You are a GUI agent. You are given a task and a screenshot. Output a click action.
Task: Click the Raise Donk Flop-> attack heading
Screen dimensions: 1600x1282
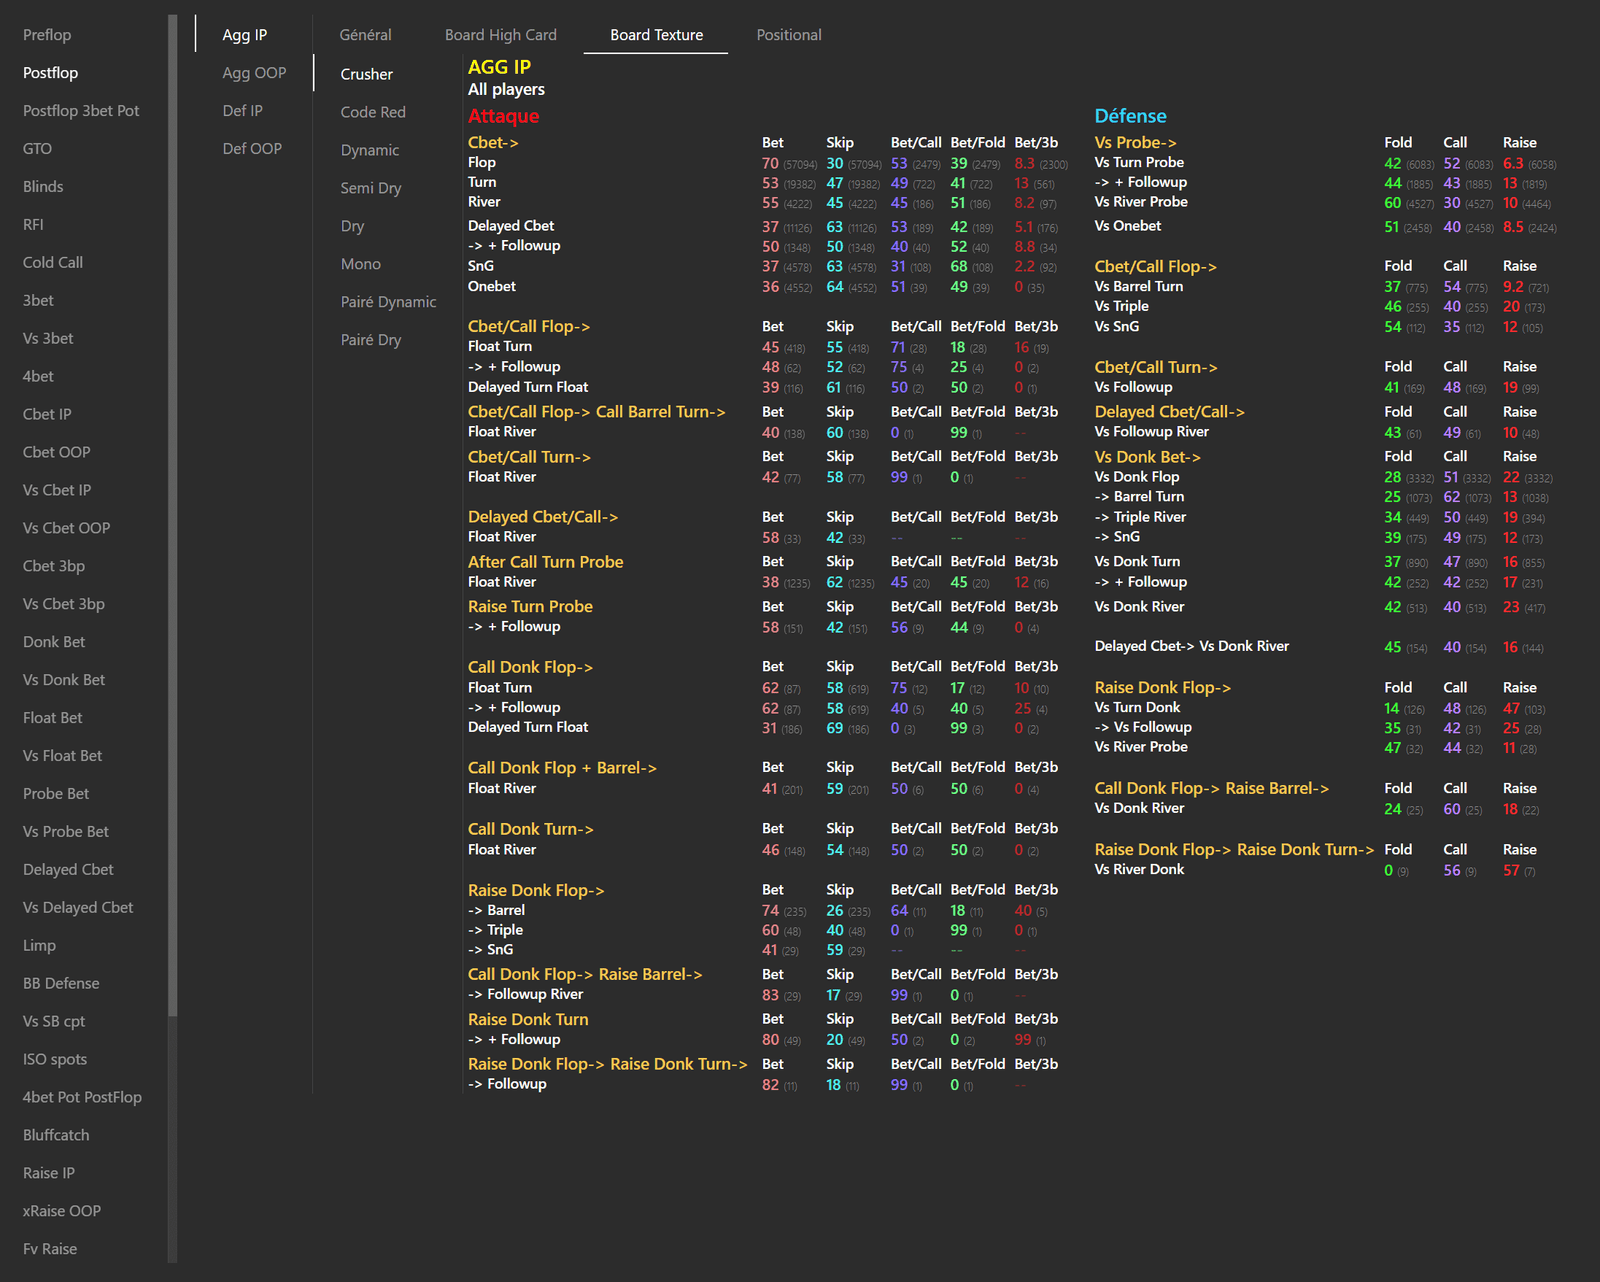click(536, 890)
